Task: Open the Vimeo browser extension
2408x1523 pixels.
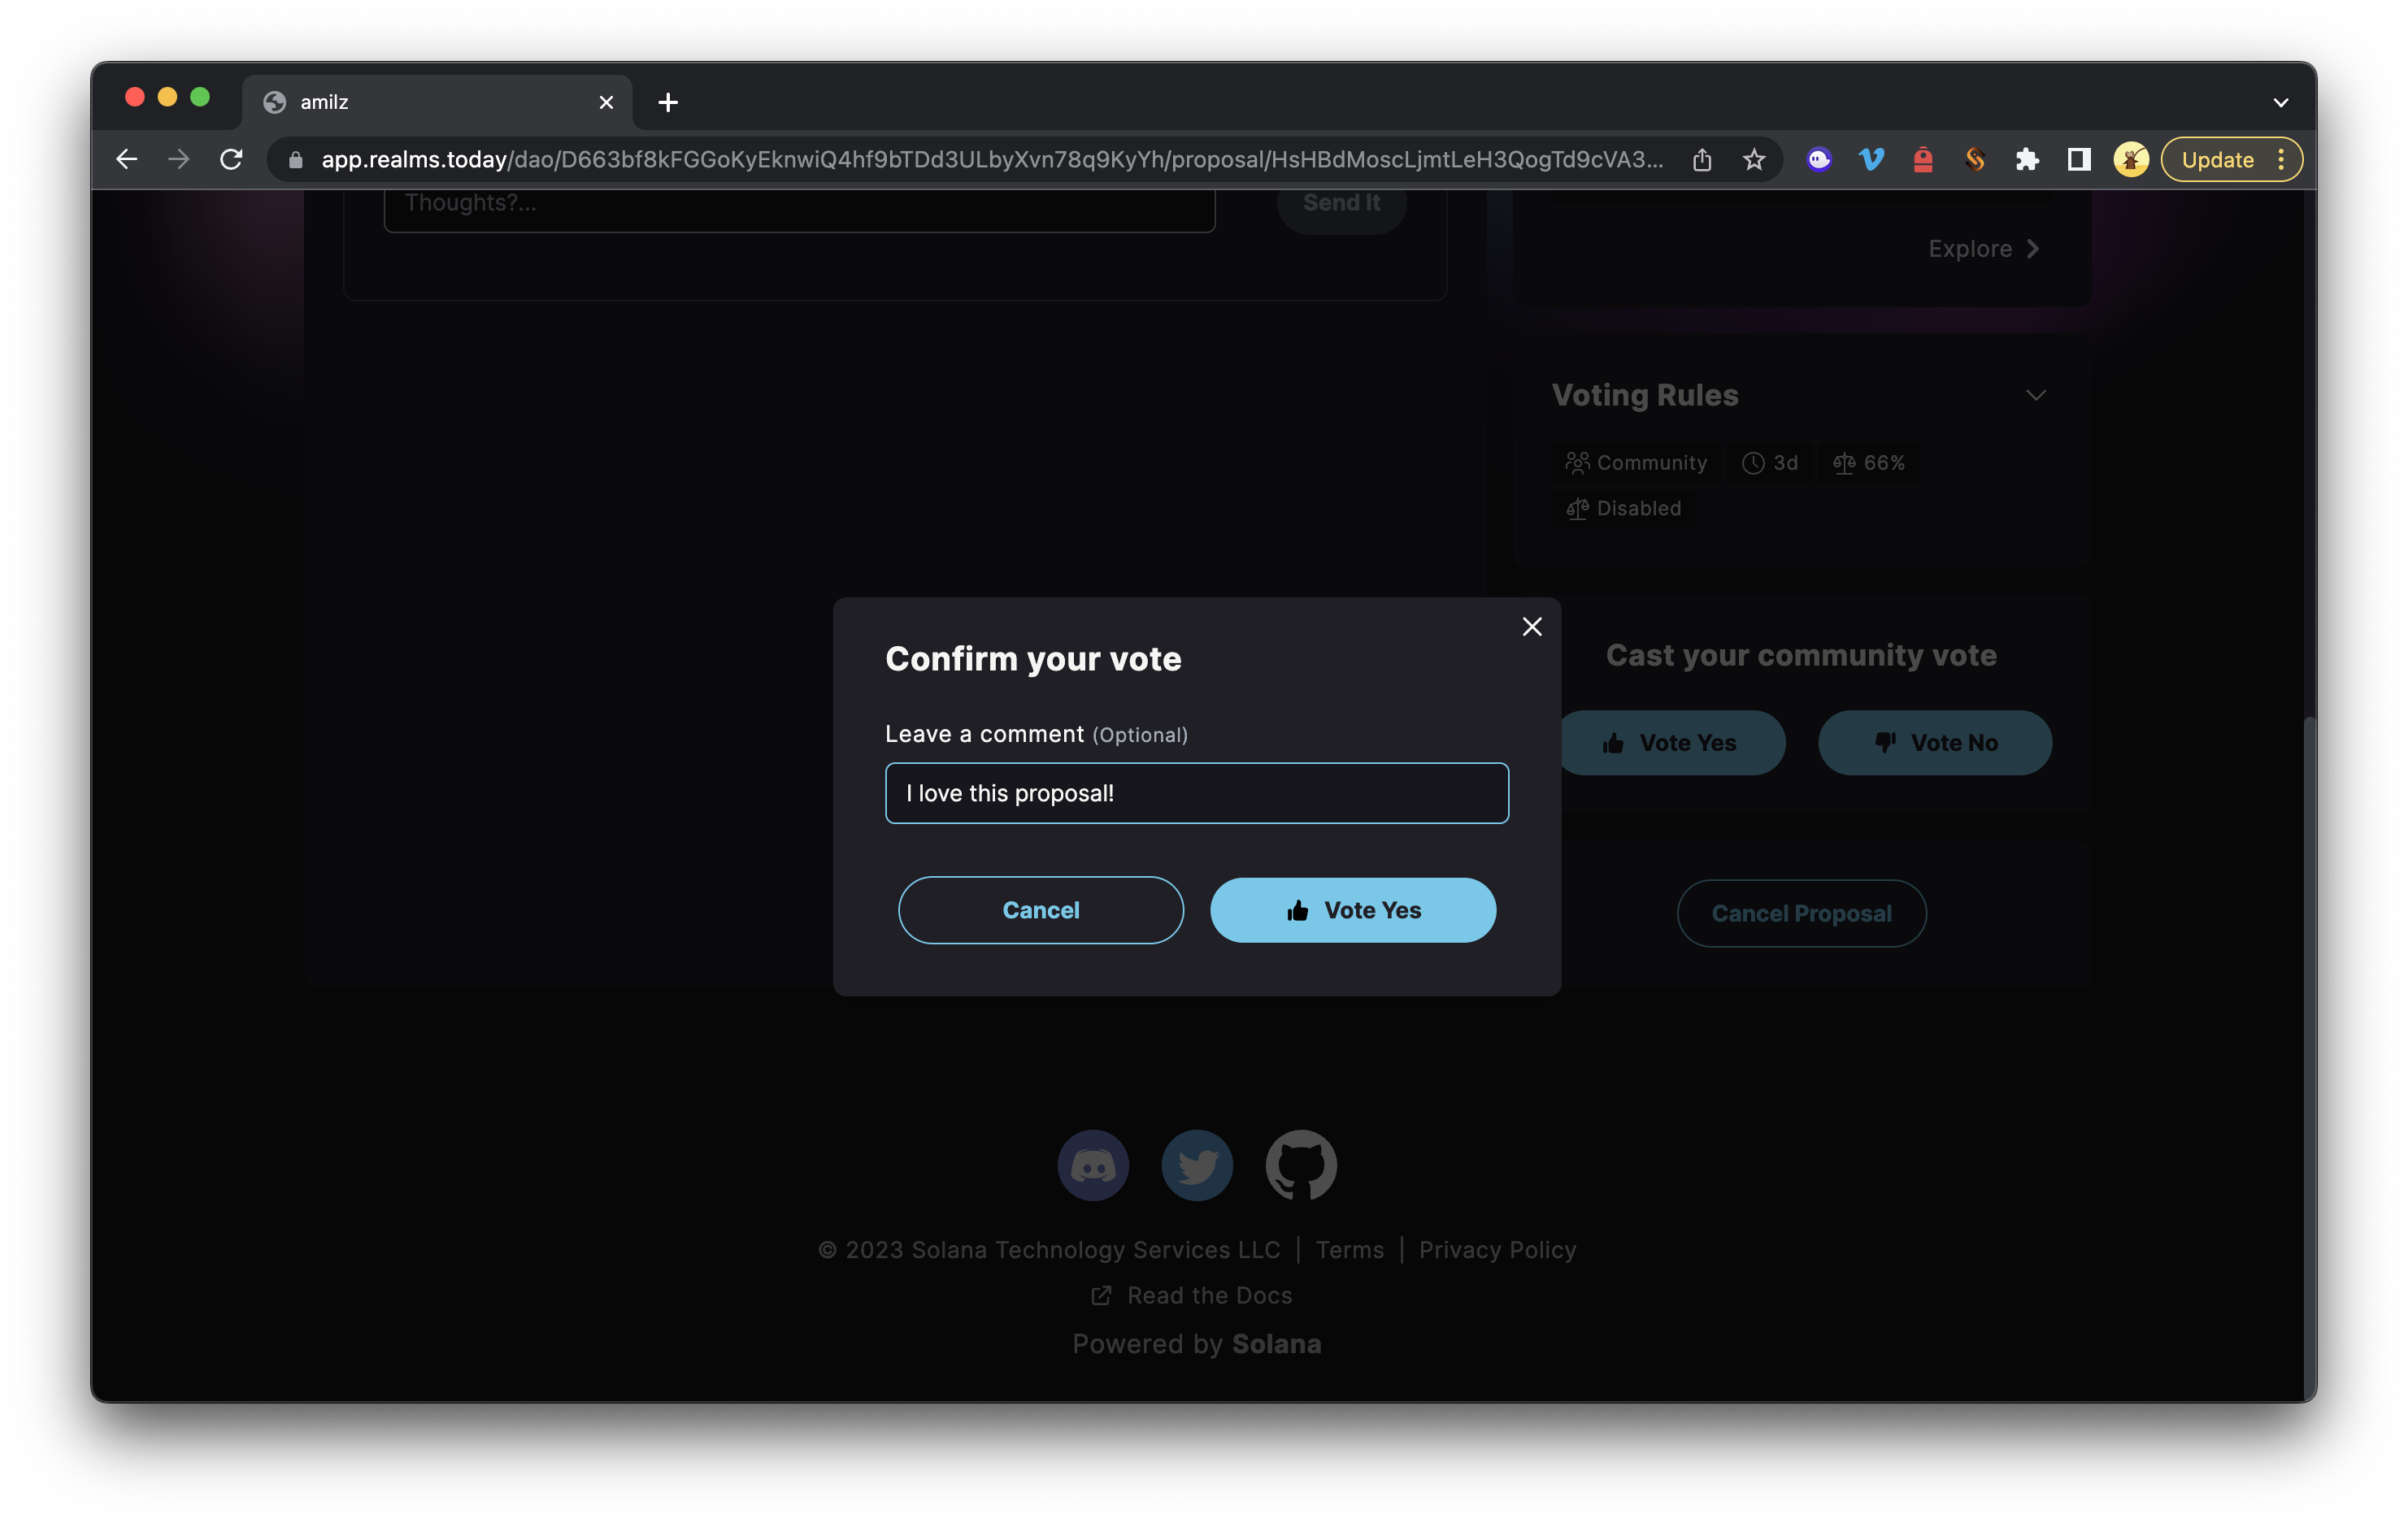Action: (x=1871, y=159)
